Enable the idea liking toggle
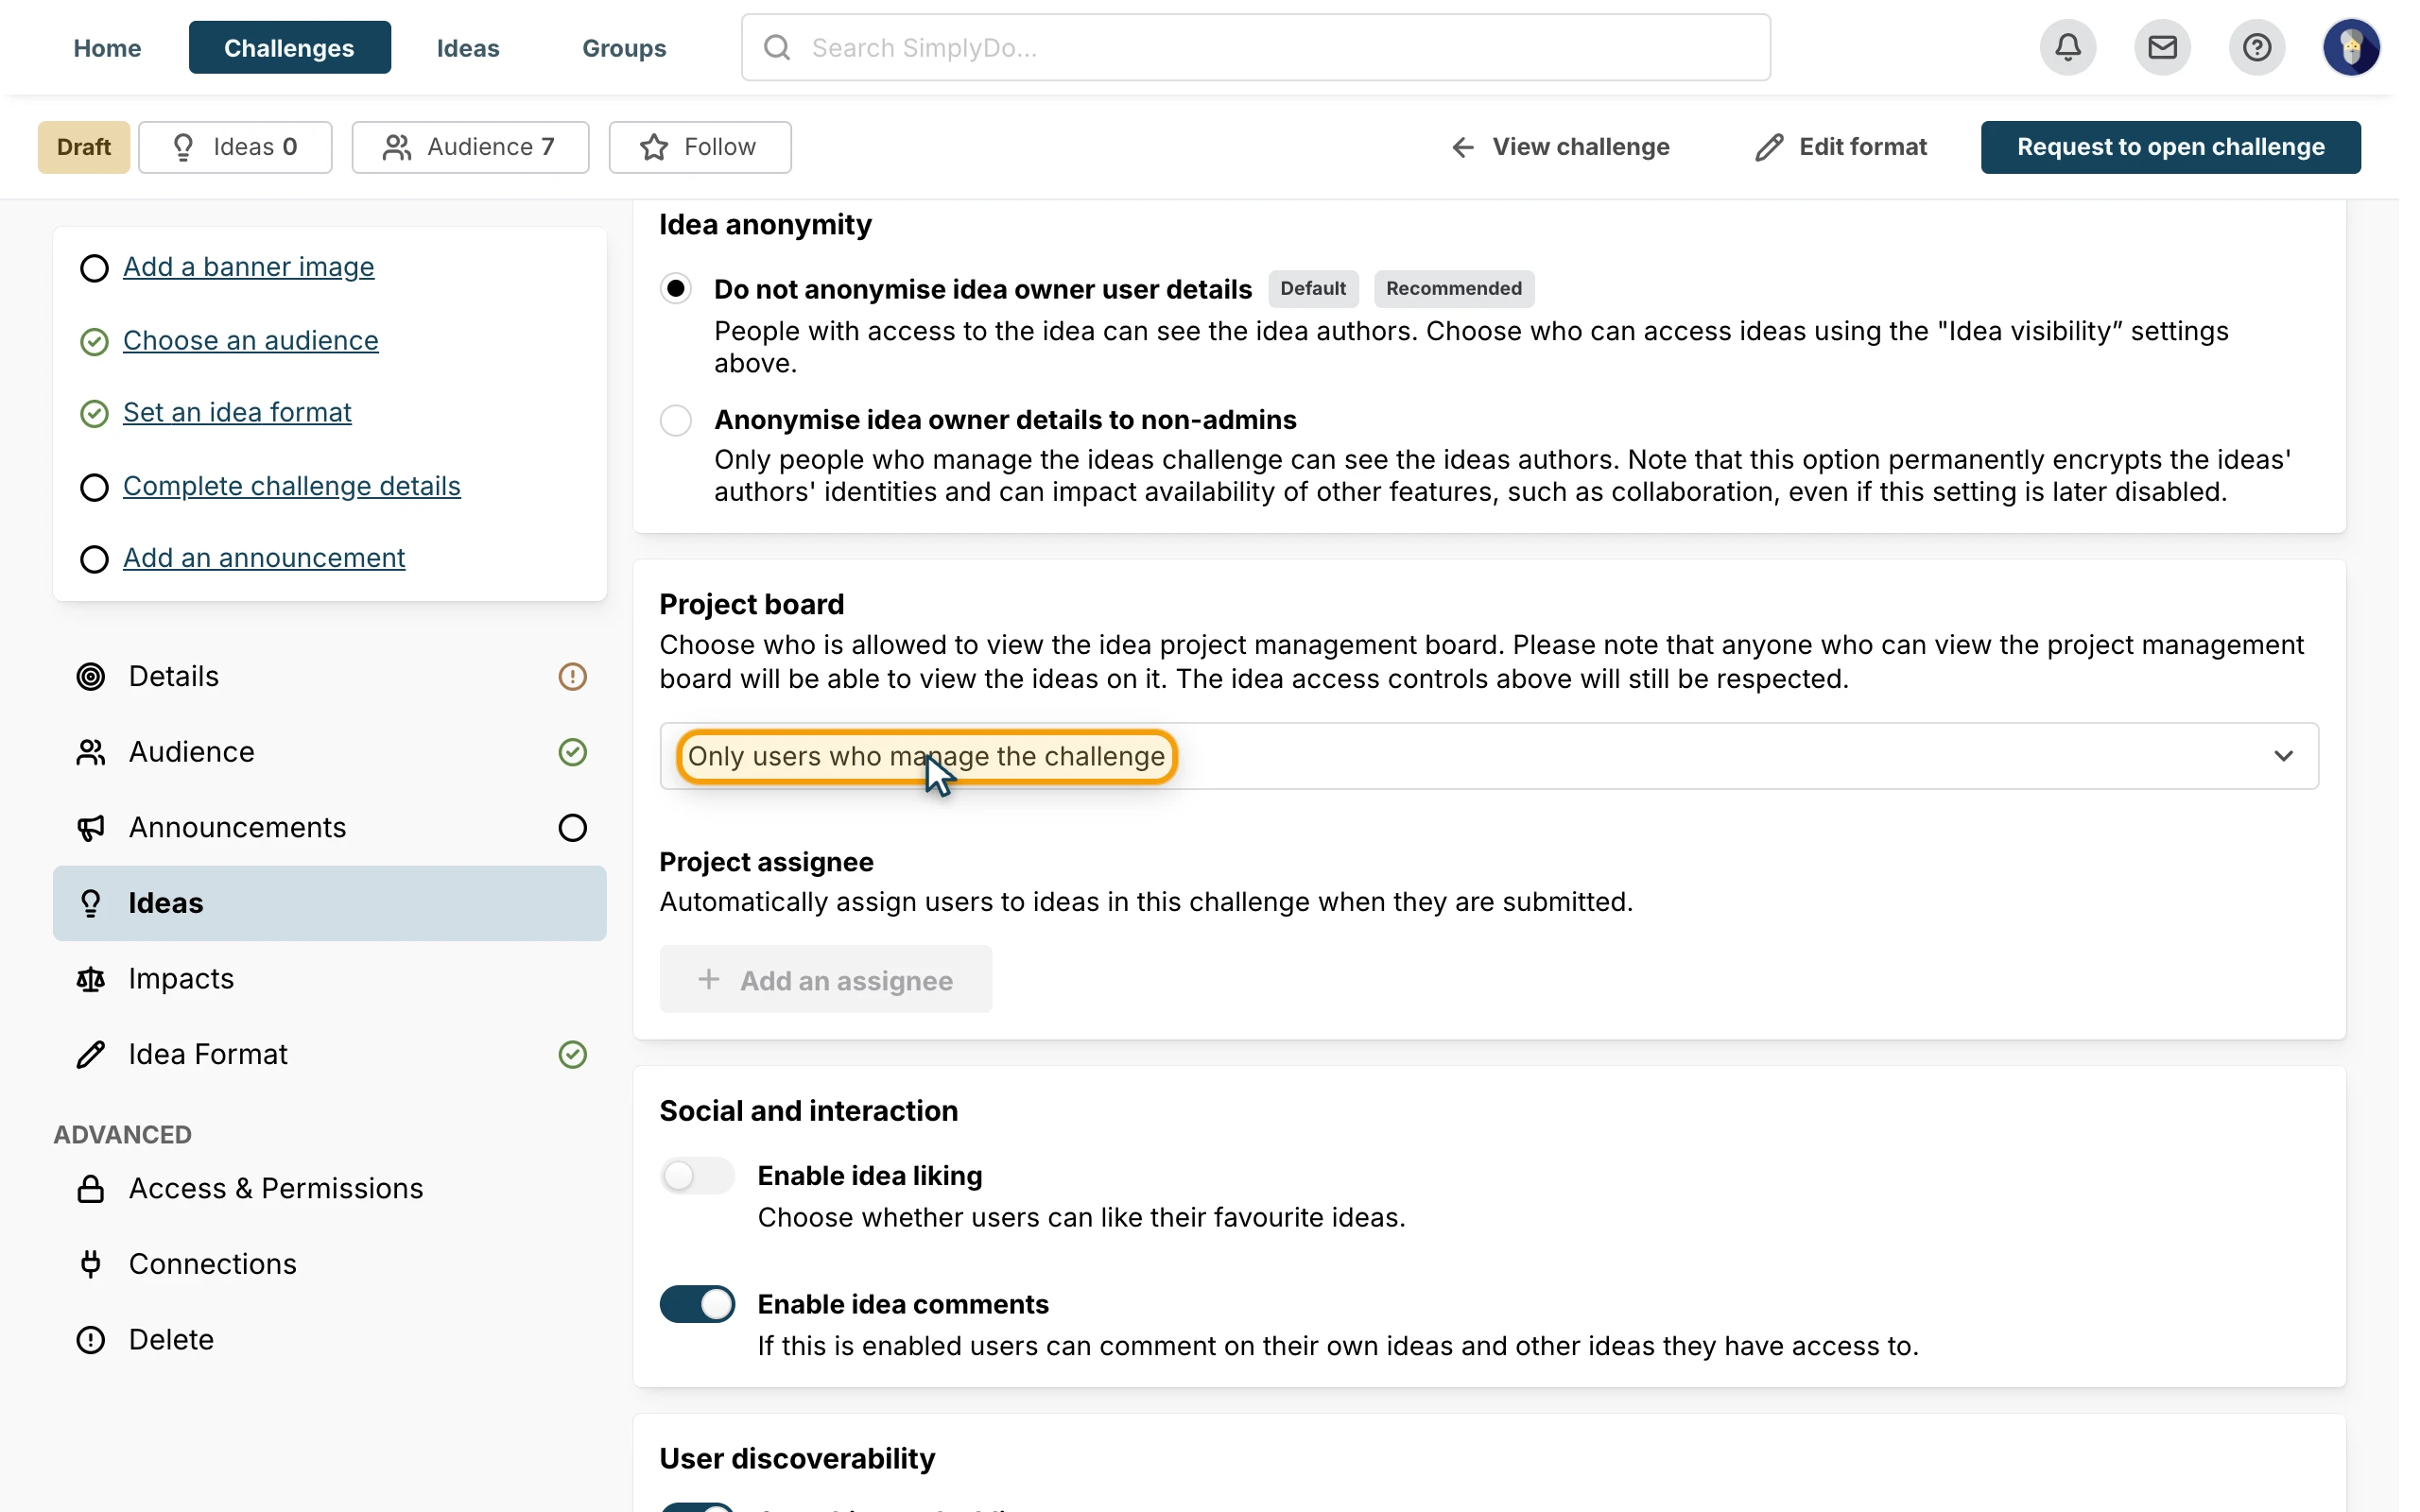This screenshot has height=1512, width=2420. (697, 1176)
